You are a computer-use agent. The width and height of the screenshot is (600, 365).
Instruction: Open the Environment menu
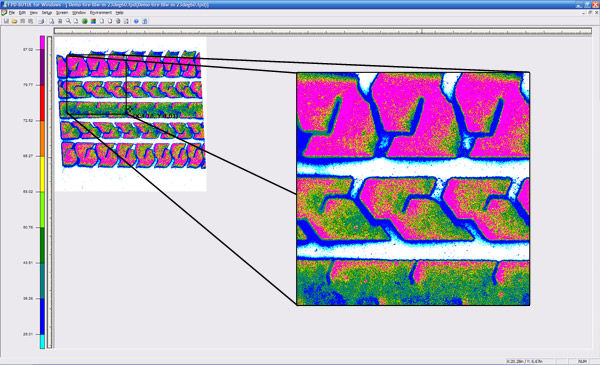pos(101,13)
